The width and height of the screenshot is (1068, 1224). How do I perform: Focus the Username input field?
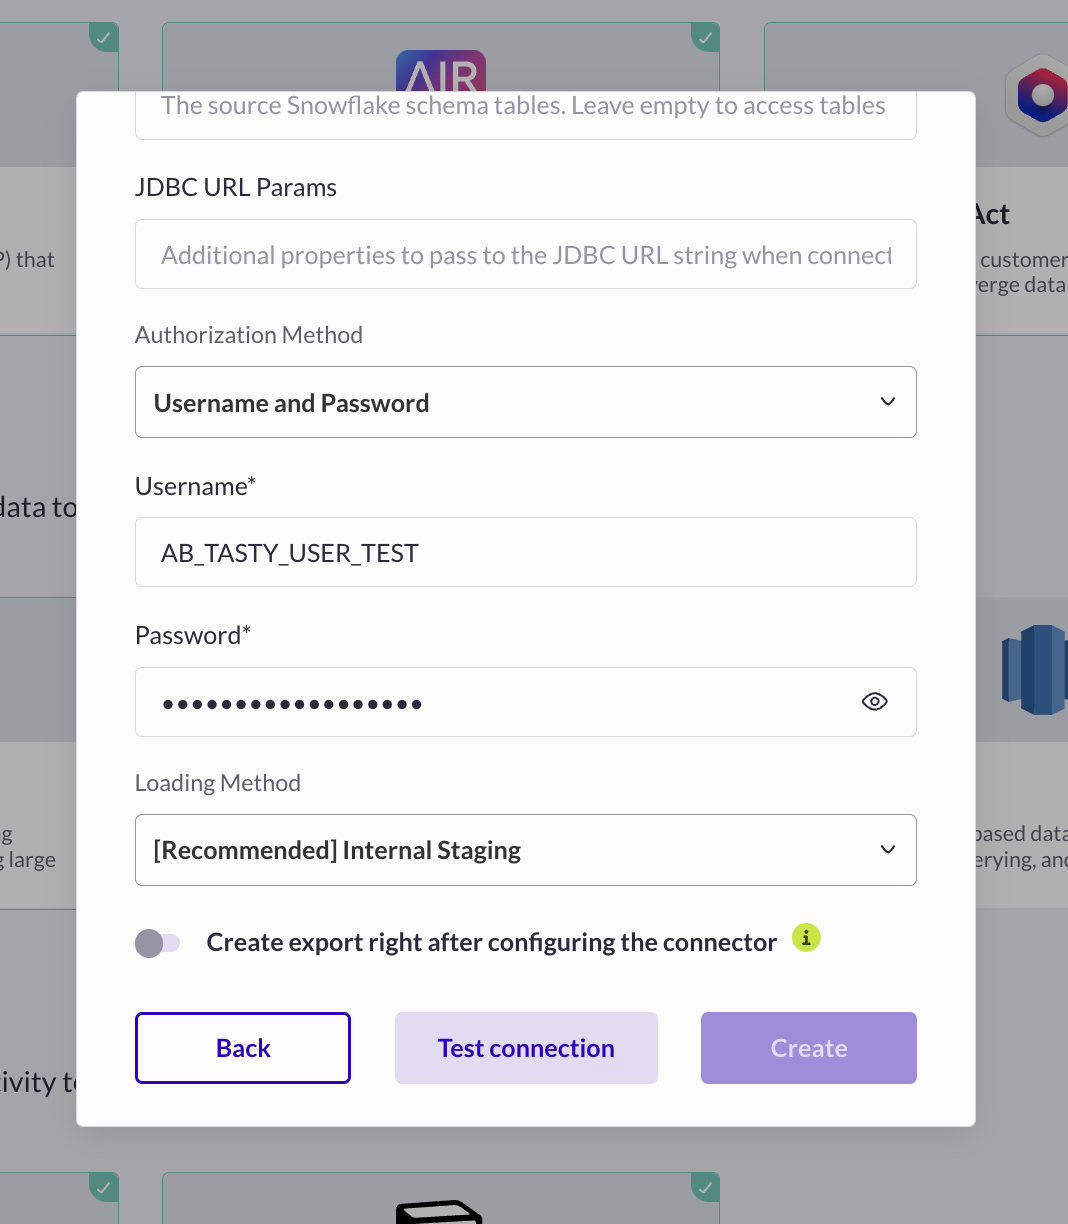[526, 552]
